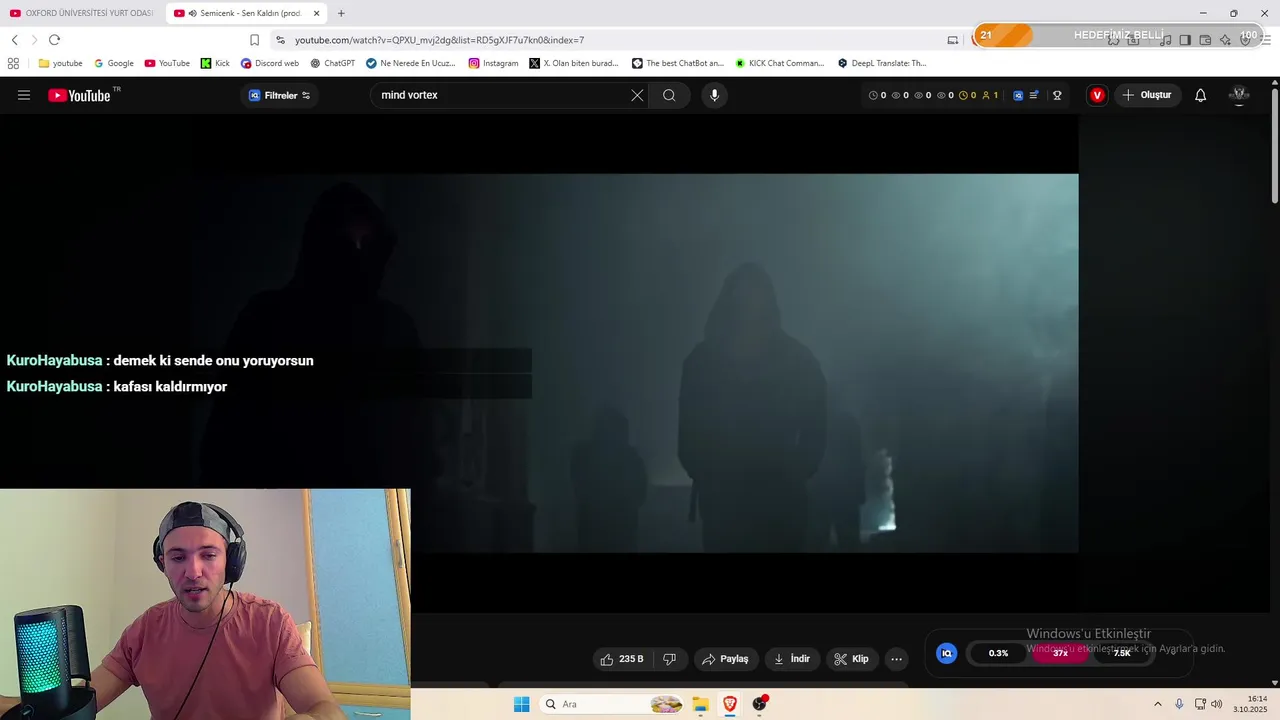Click the search magnifier button

pos(669,95)
